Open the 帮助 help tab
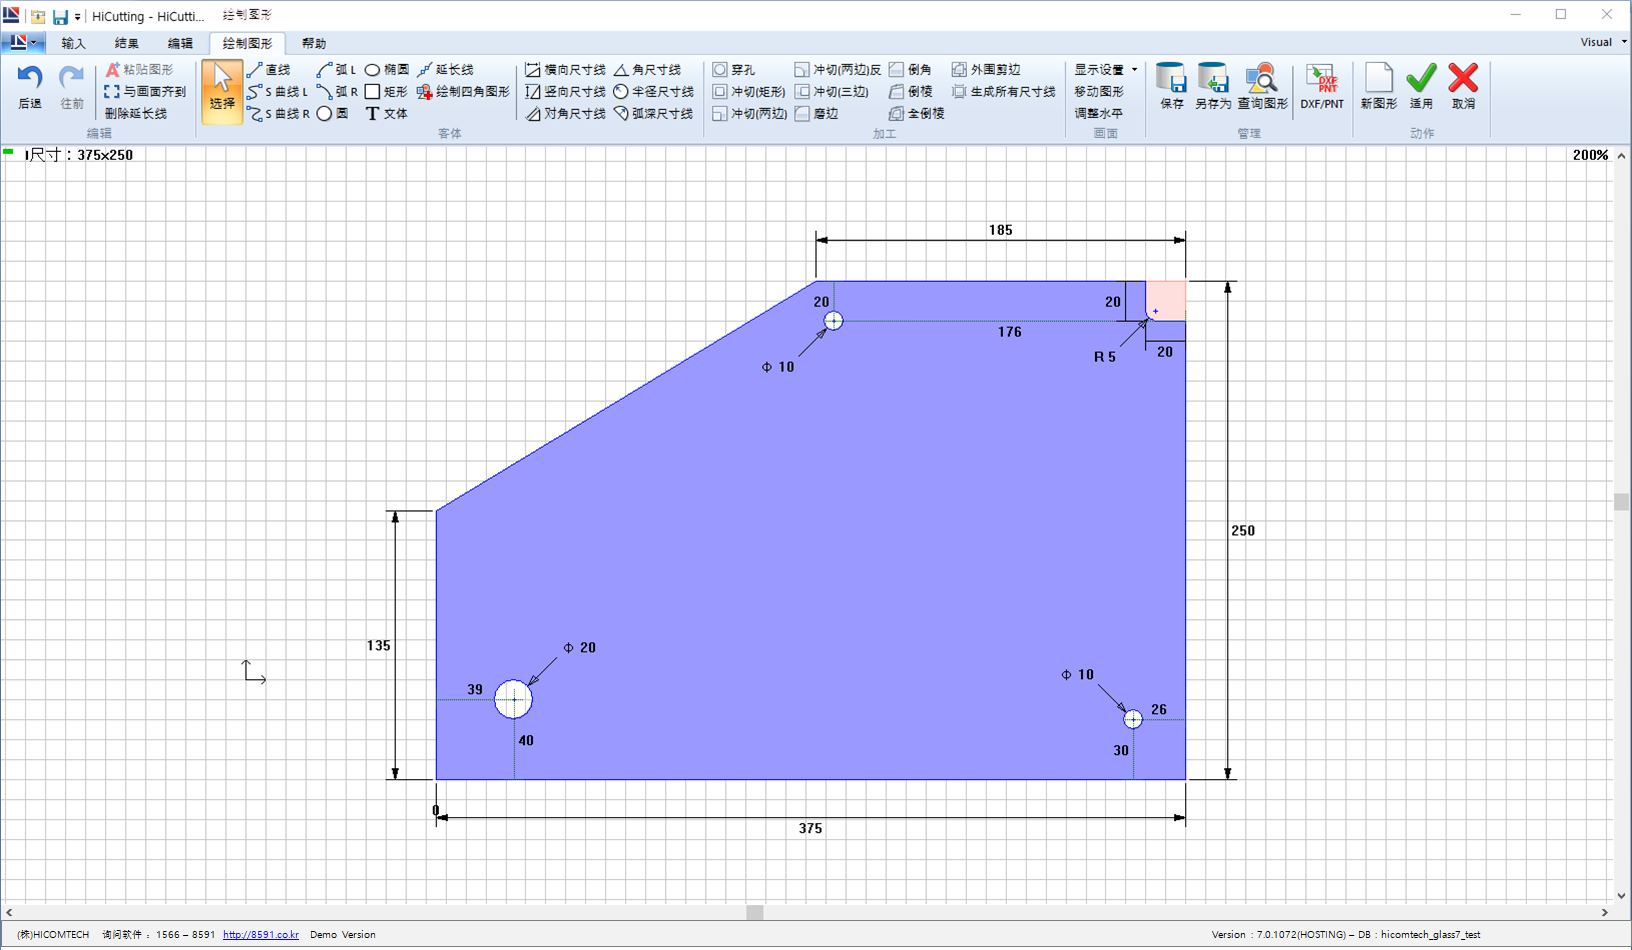Viewport: 1632px width, 950px height. point(314,43)
